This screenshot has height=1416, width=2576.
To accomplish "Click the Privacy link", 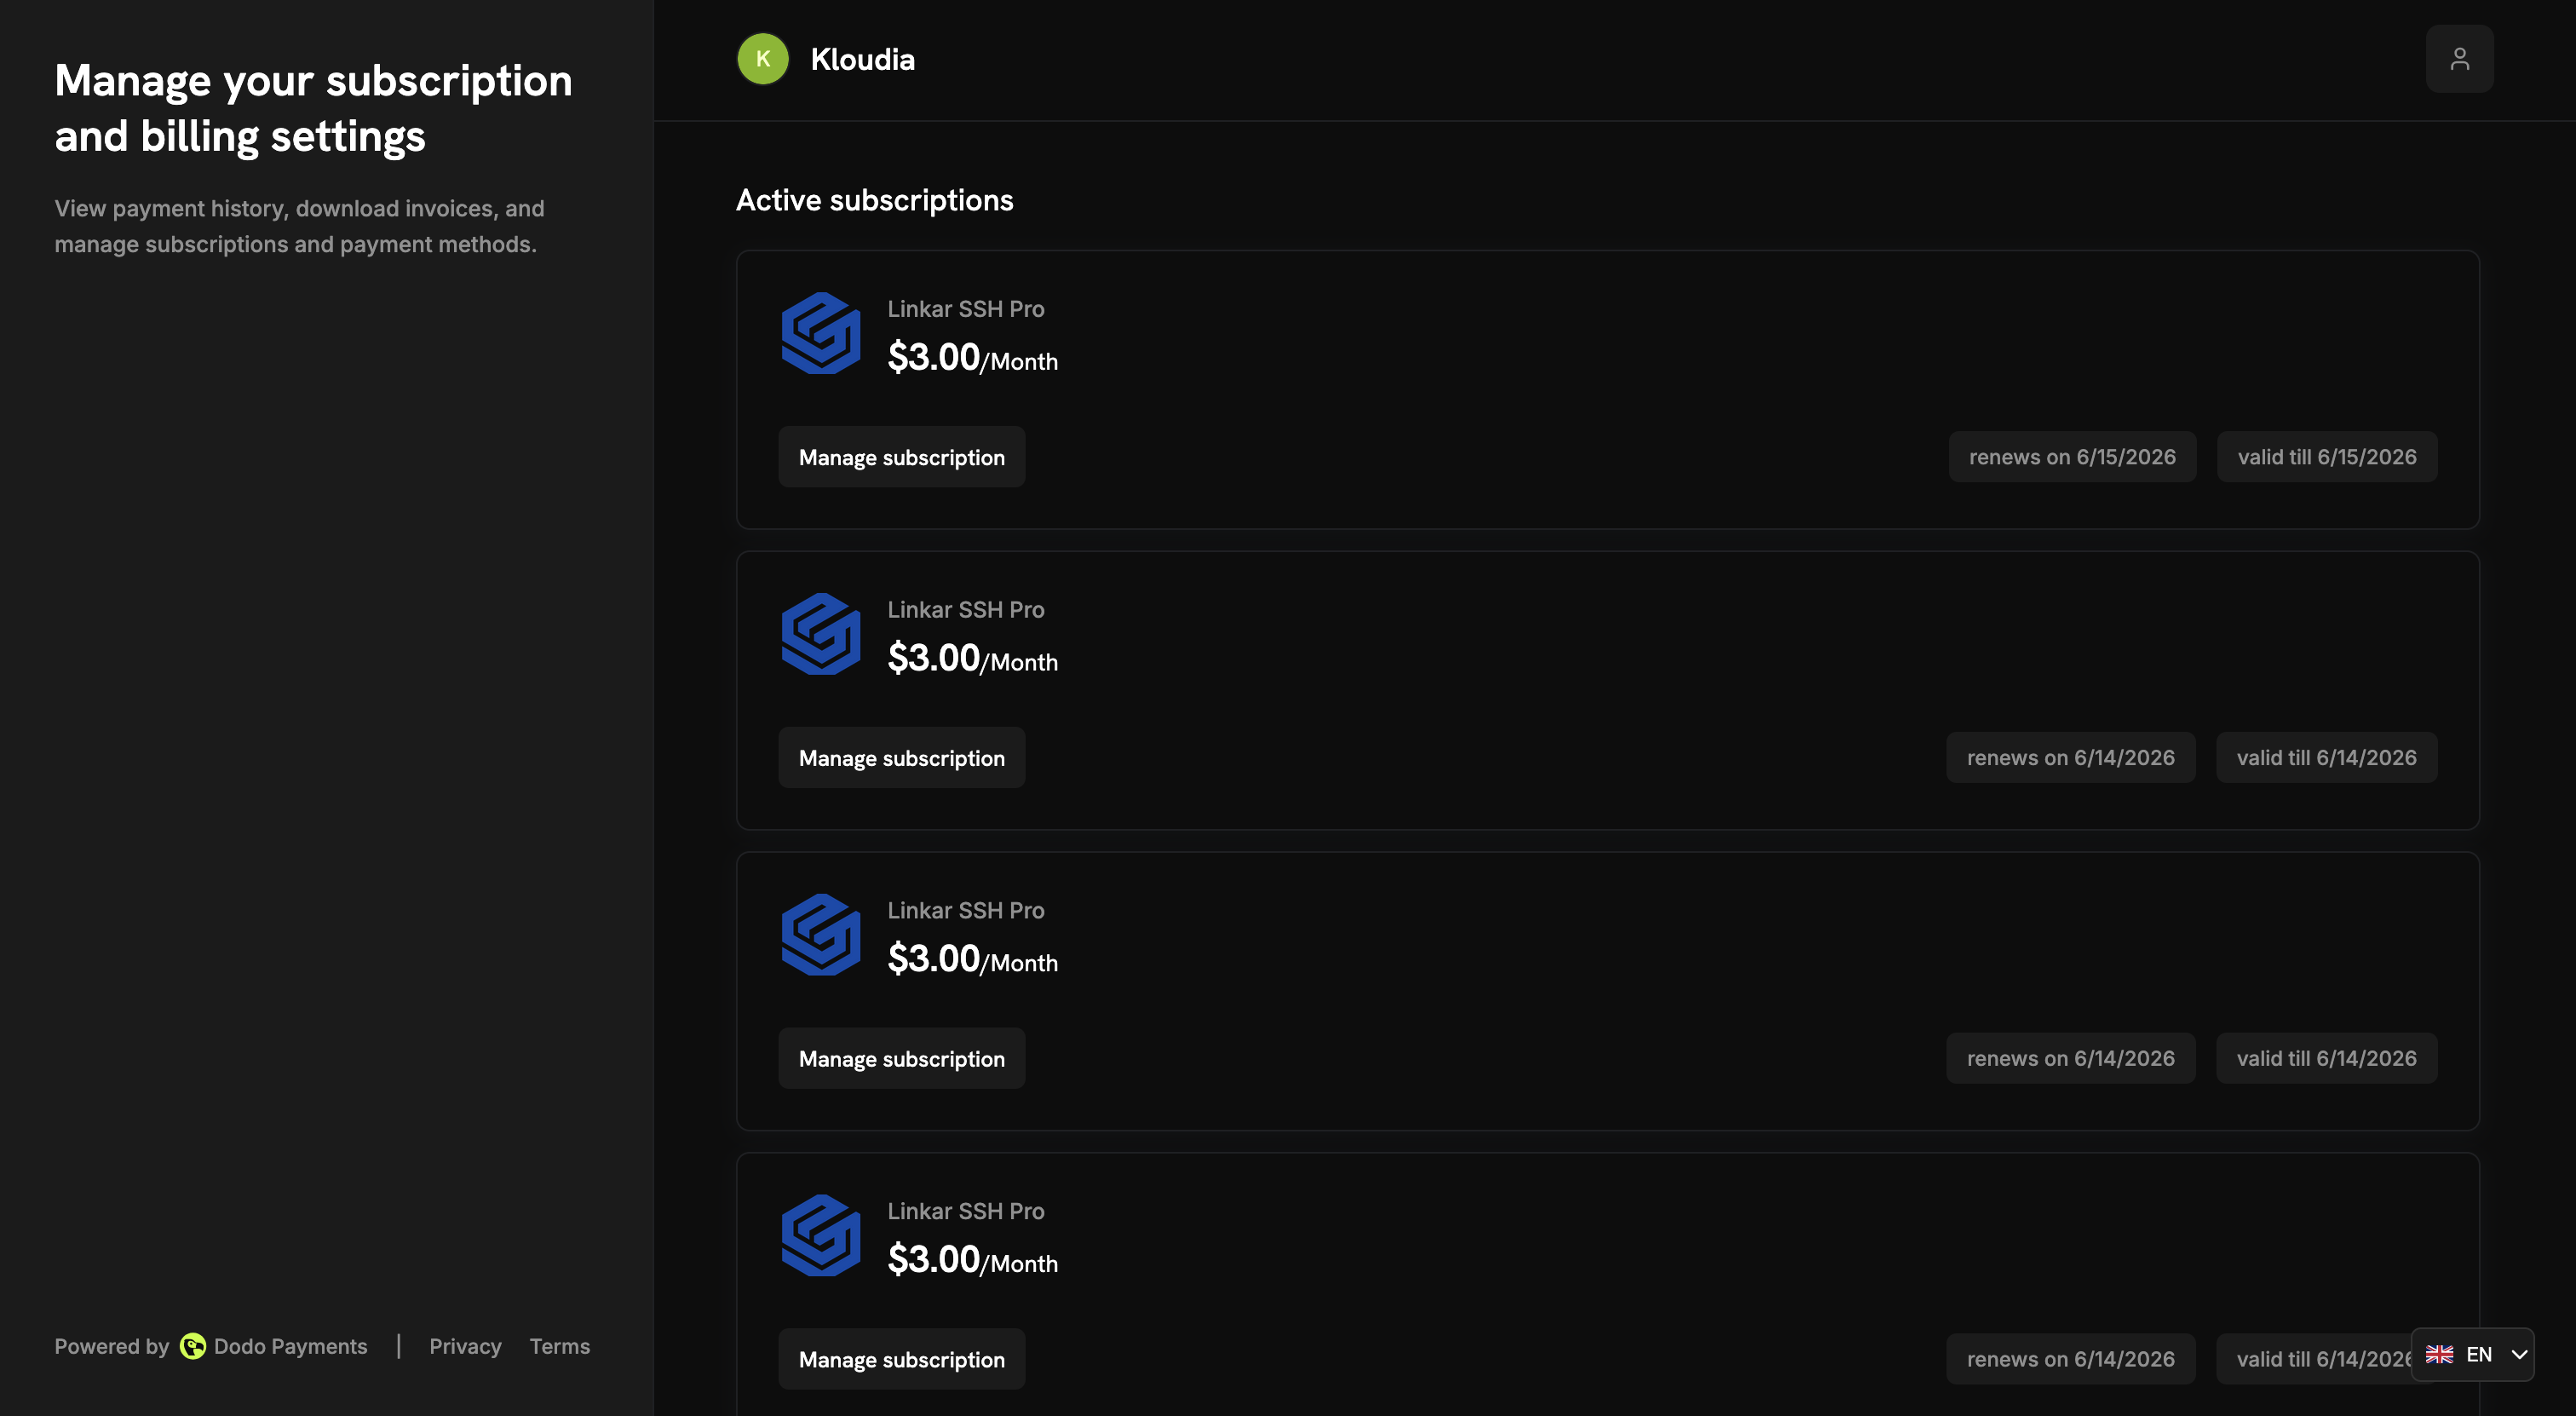I will (465, 1346).
